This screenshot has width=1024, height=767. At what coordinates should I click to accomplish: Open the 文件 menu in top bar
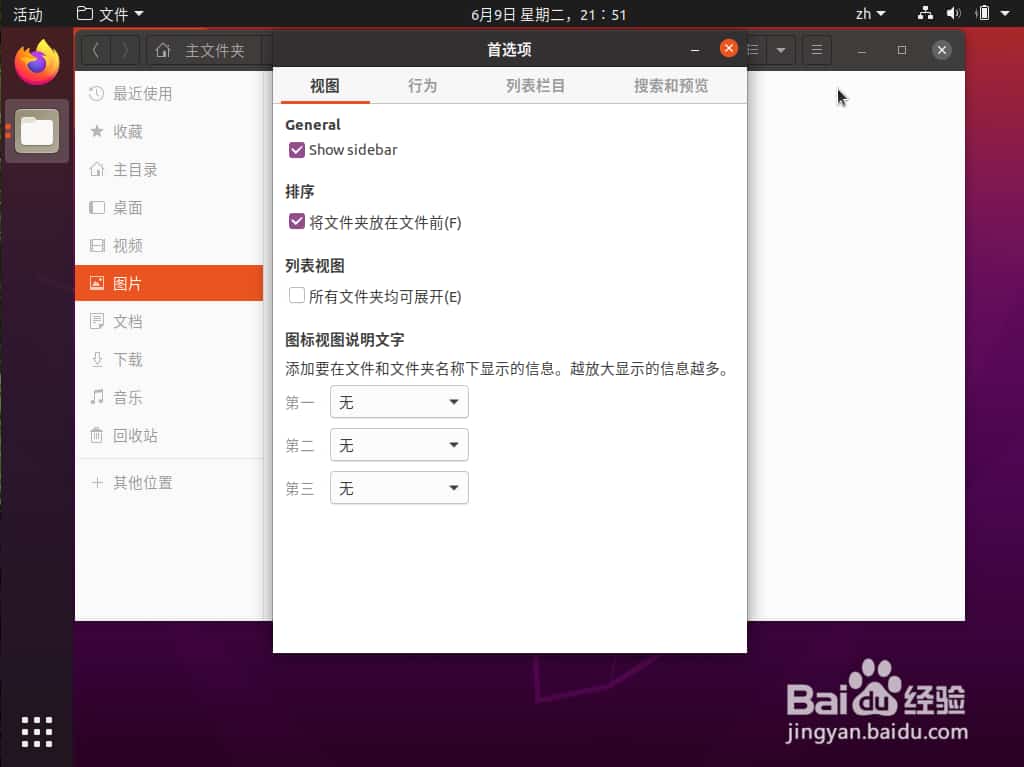tap(110, 13)
